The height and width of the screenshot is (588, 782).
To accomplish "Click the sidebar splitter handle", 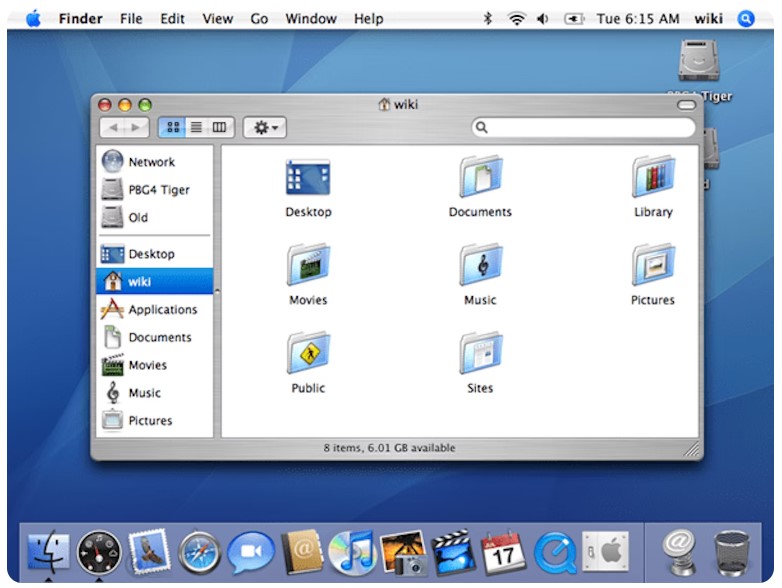I will (x=217, y=290).
